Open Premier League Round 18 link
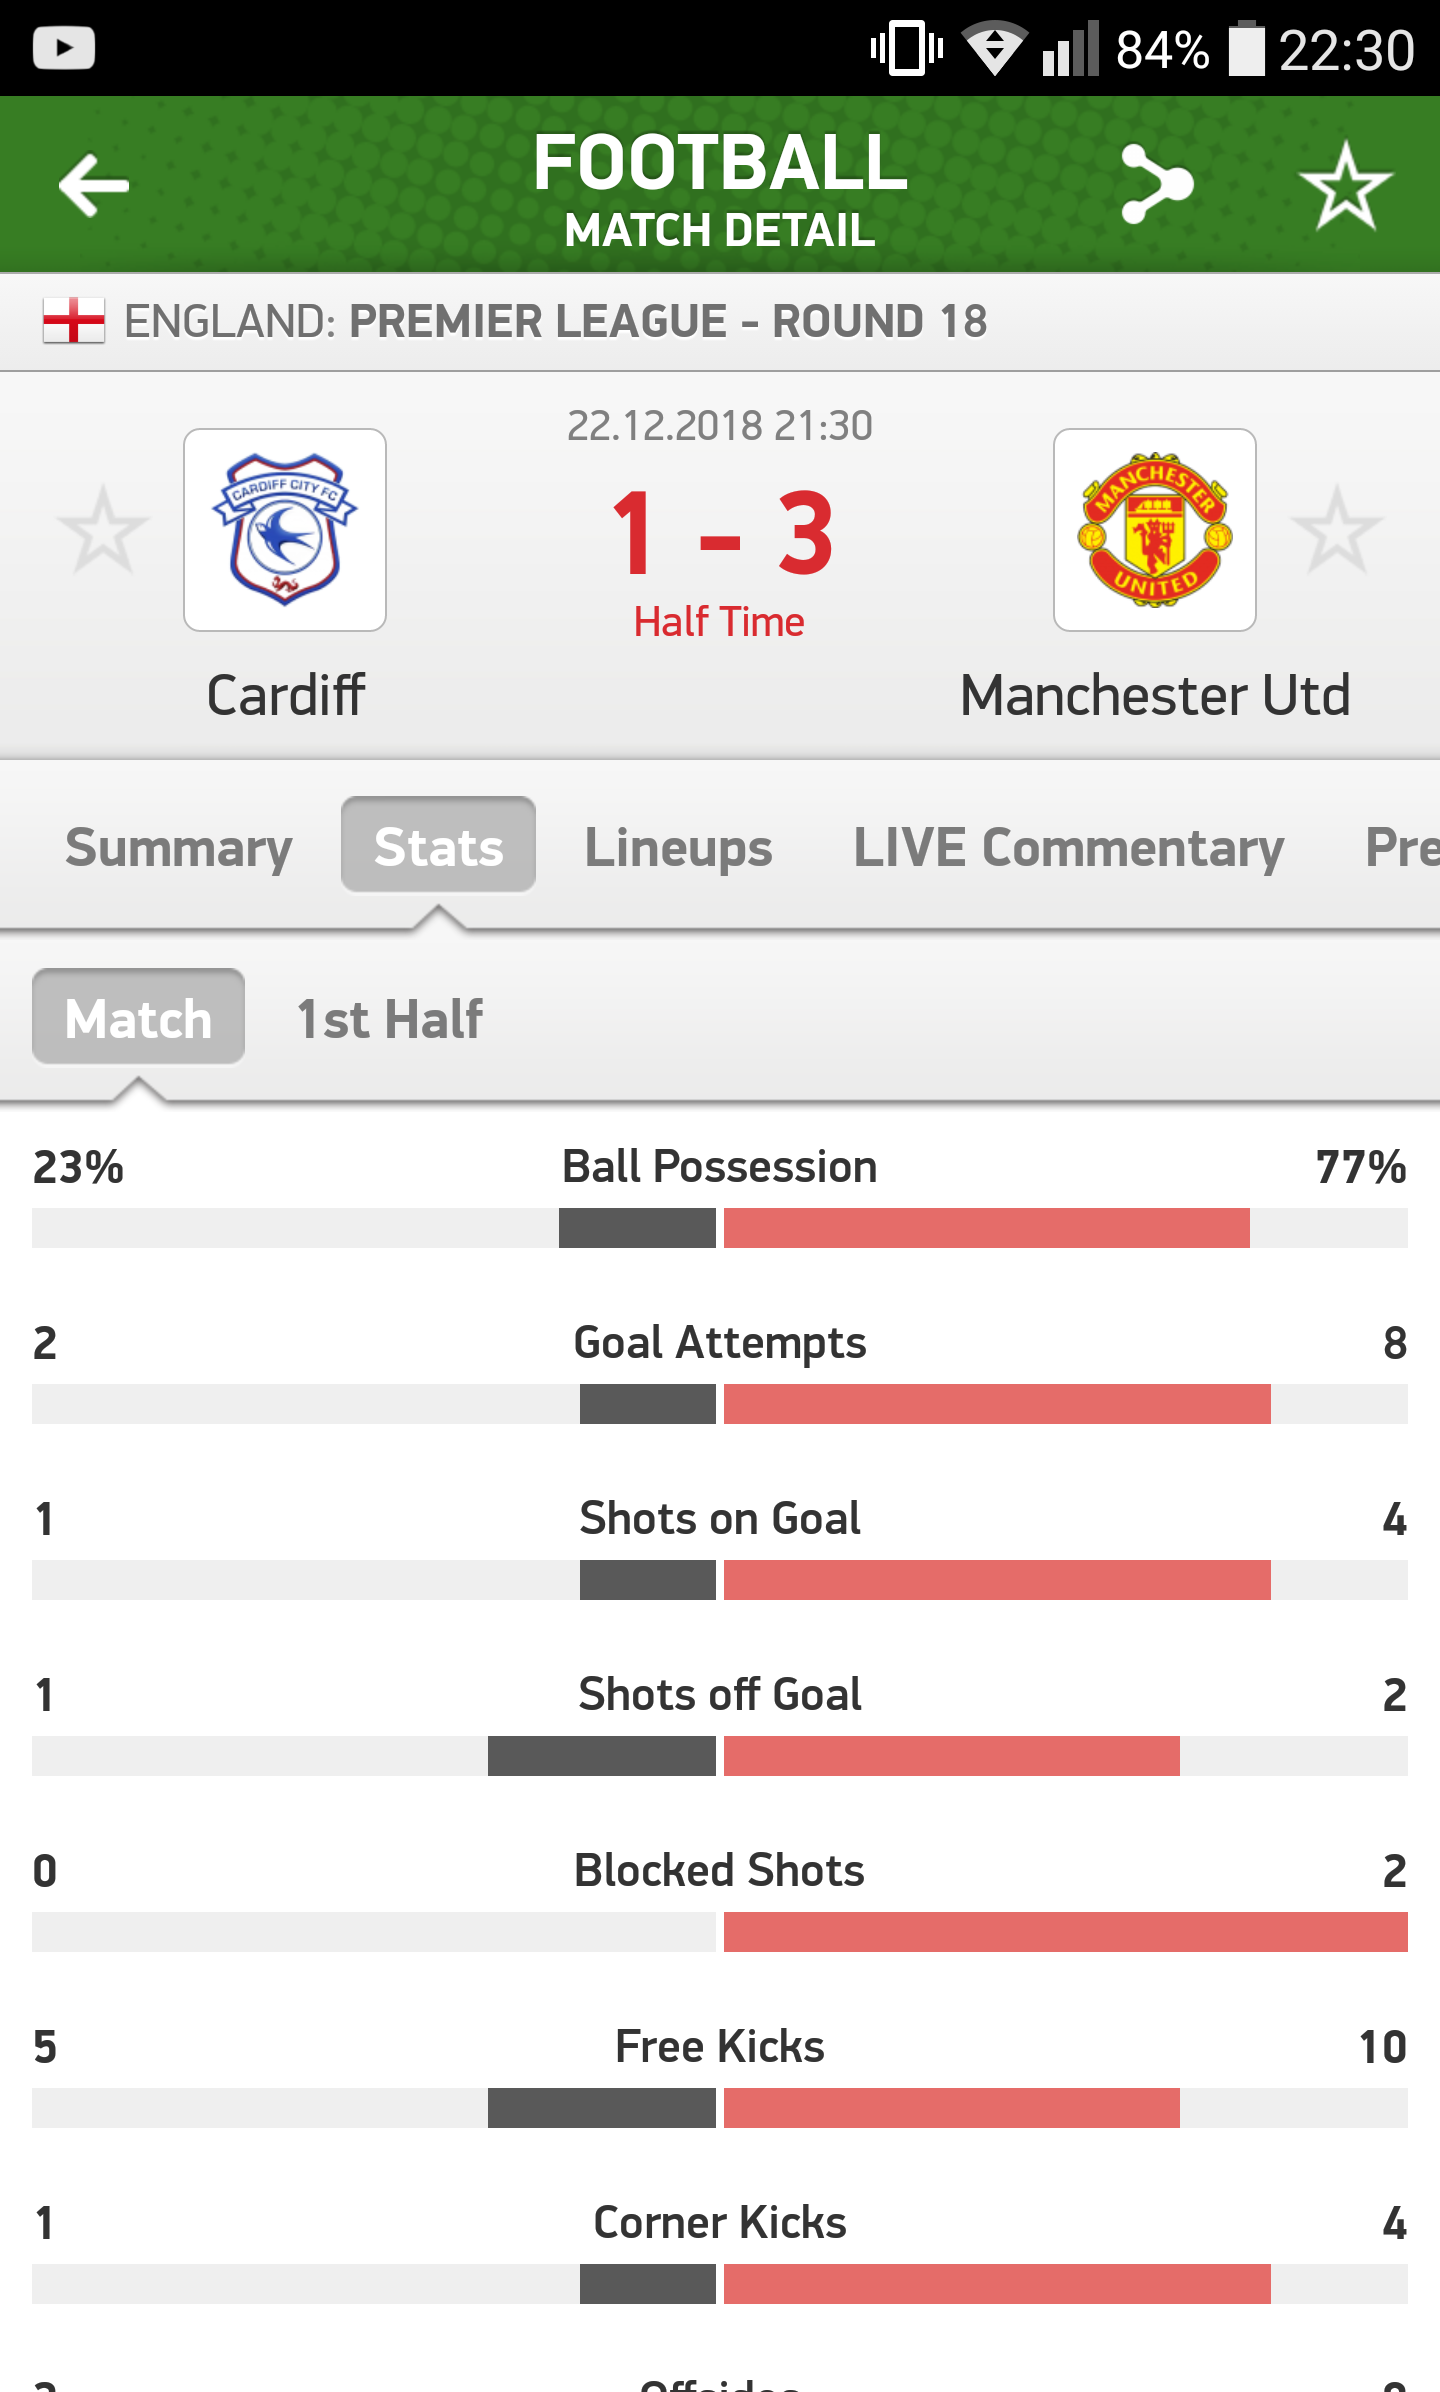The width and height of the screenshot is (1440, 2392). pyautogui.click(x=667, y=321)
